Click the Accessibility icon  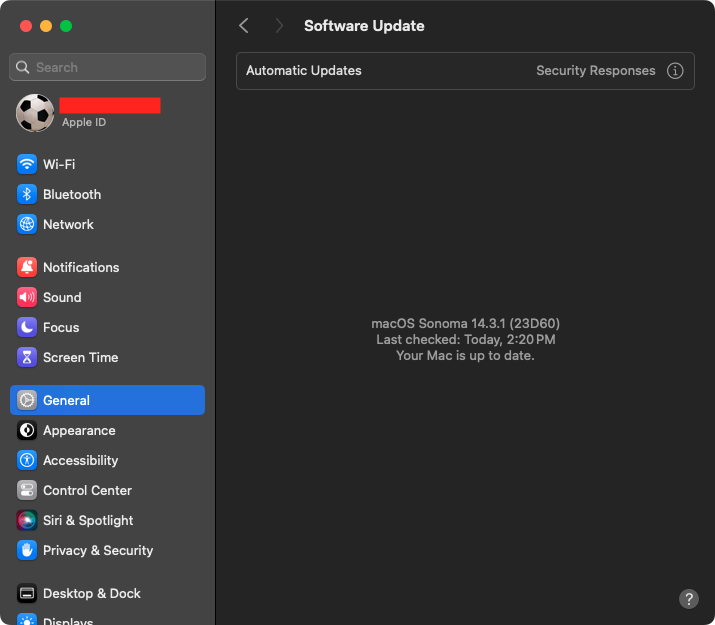click(x=27, y=460)
